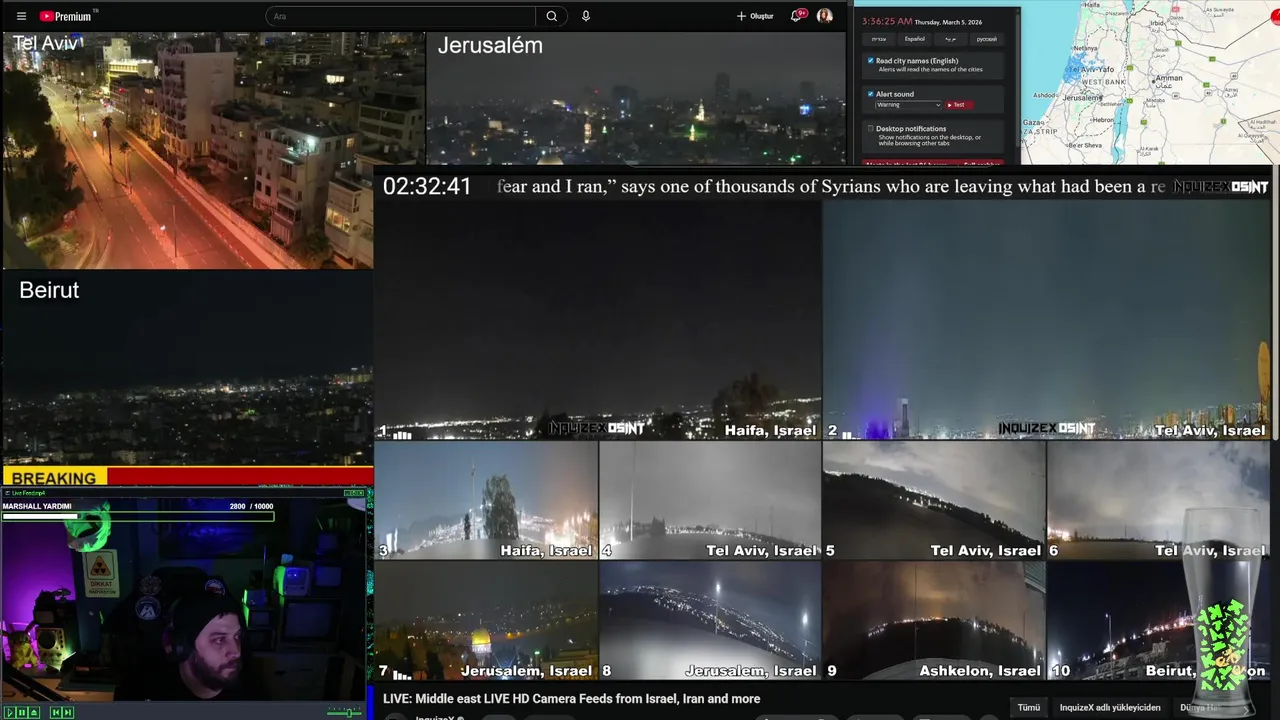Start voice search with the microphone icon
This screenshot has height=720, width=1280.
586,16
